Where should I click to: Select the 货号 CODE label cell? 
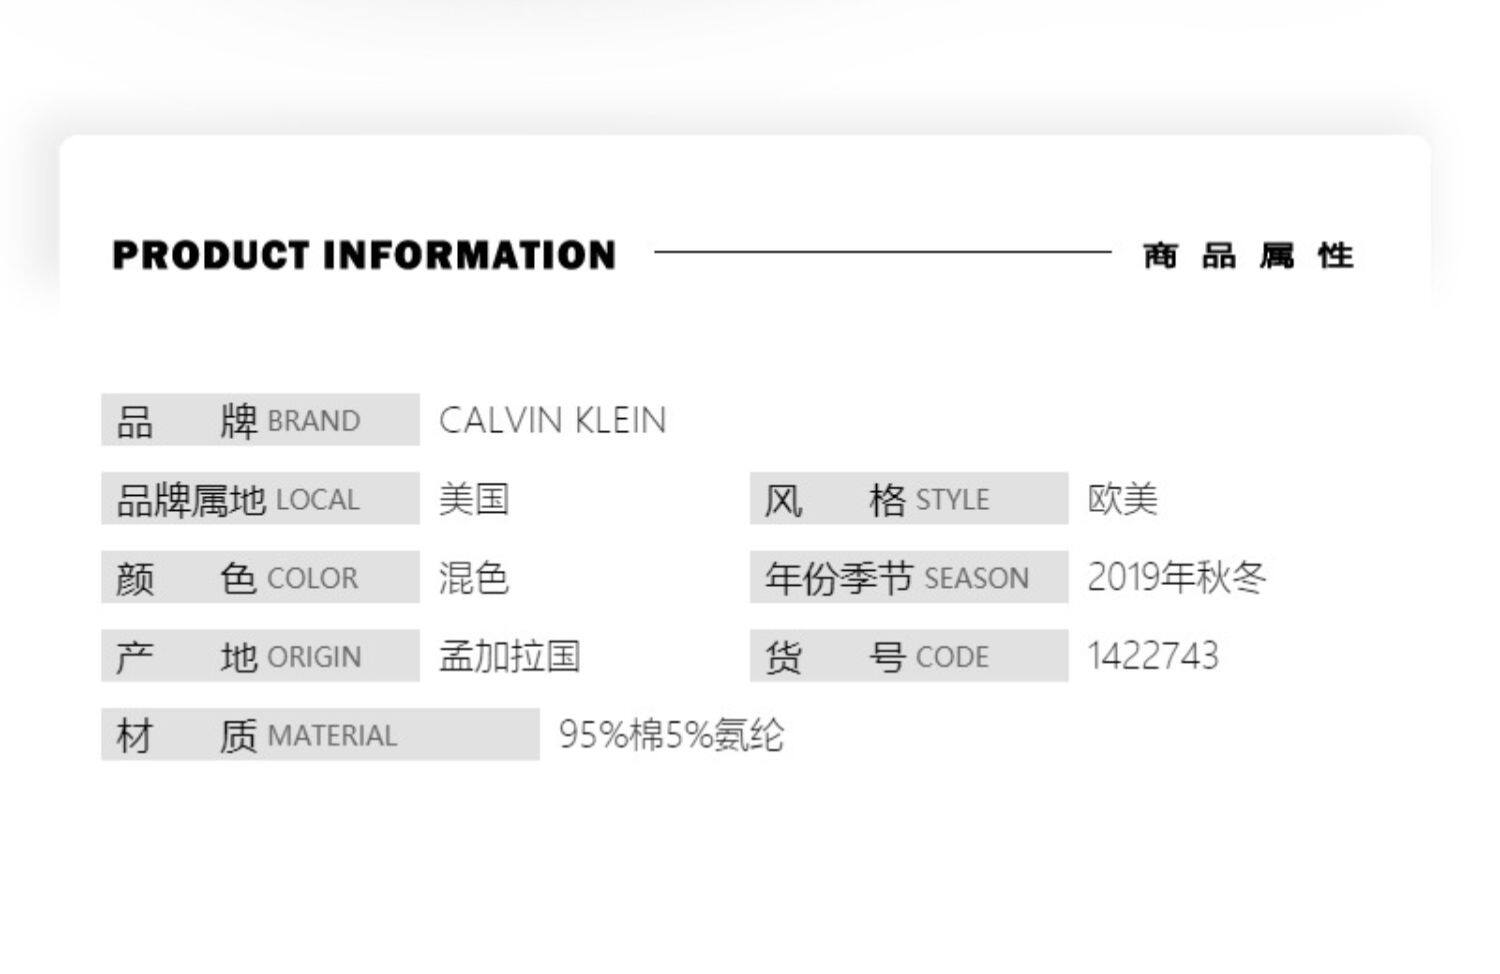(x=908, y=656)
